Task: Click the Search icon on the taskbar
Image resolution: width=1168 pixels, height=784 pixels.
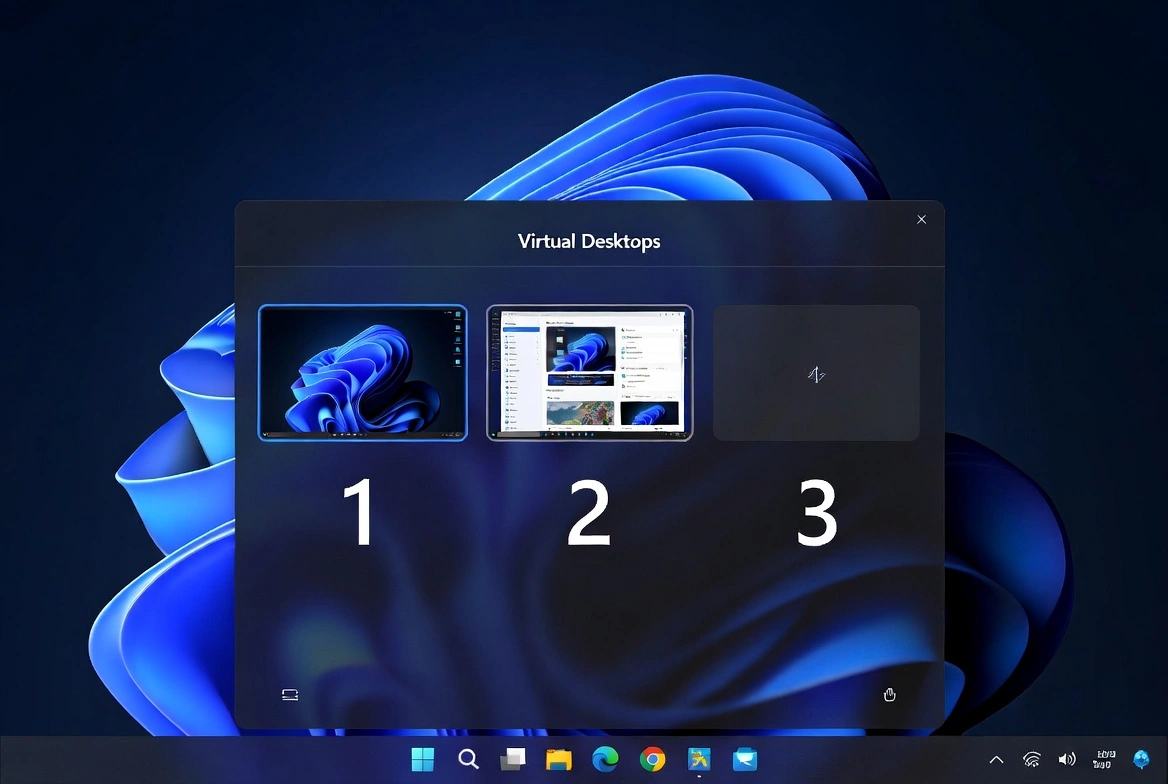Action: [468, 759]
